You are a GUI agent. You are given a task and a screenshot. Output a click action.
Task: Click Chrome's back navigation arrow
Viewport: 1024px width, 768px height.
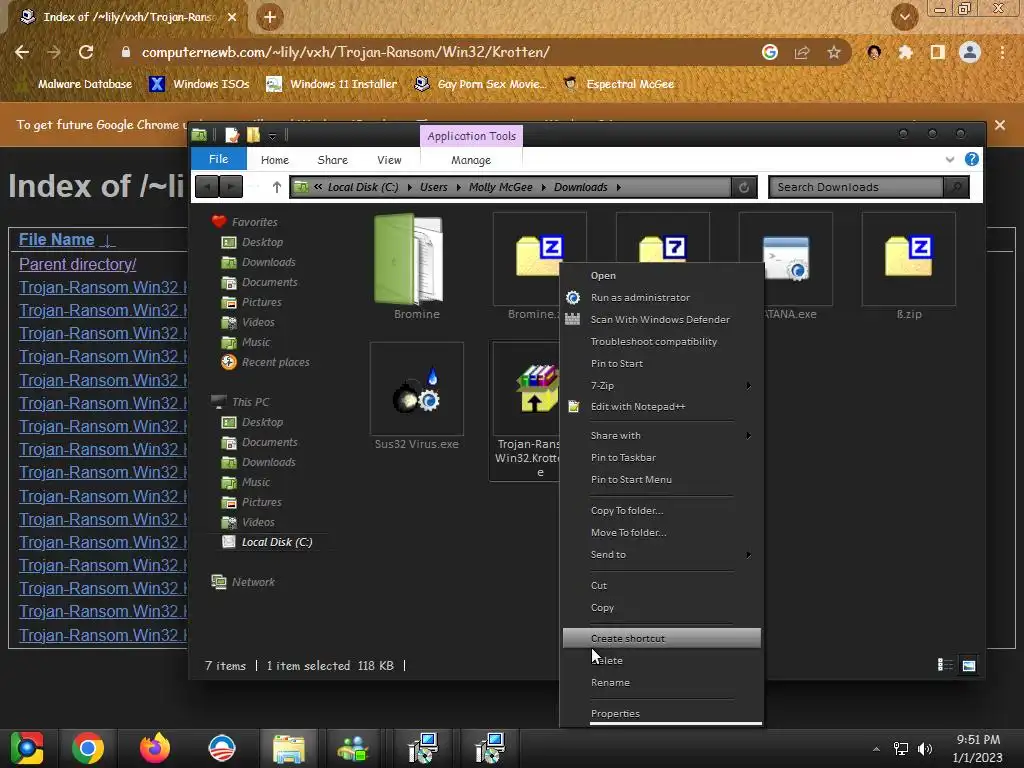(22, 52)
